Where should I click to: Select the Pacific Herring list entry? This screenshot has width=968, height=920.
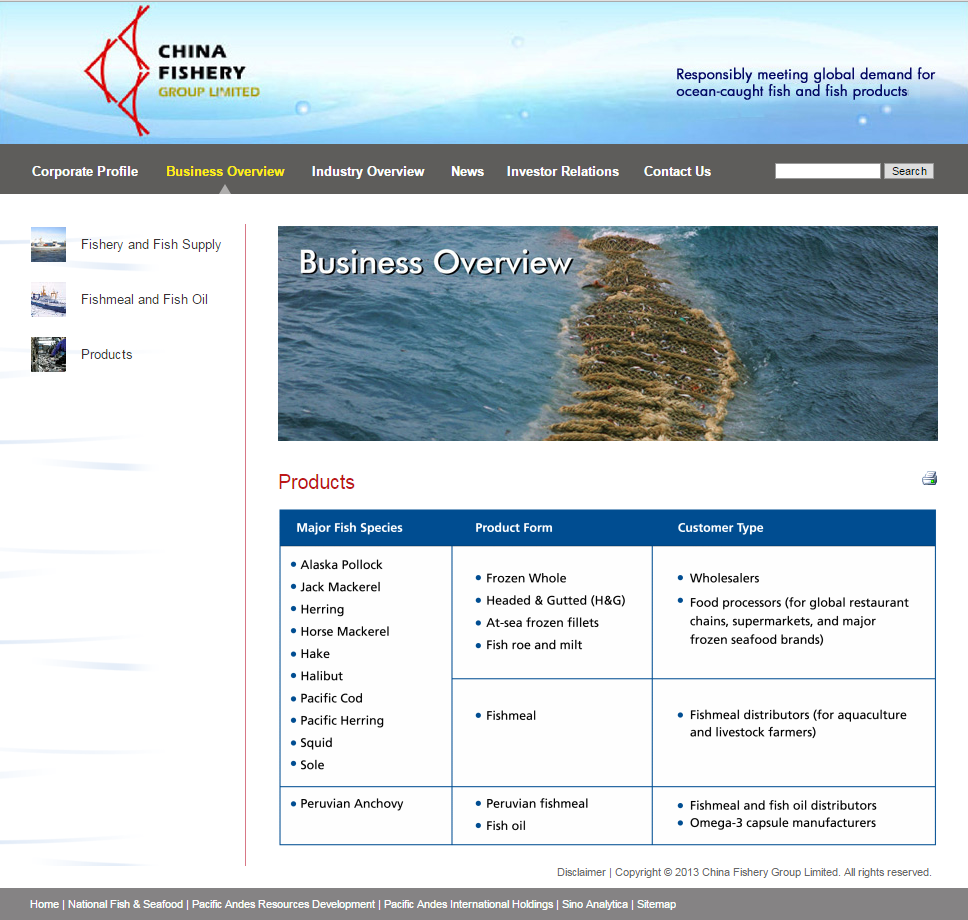coord(342,721)
